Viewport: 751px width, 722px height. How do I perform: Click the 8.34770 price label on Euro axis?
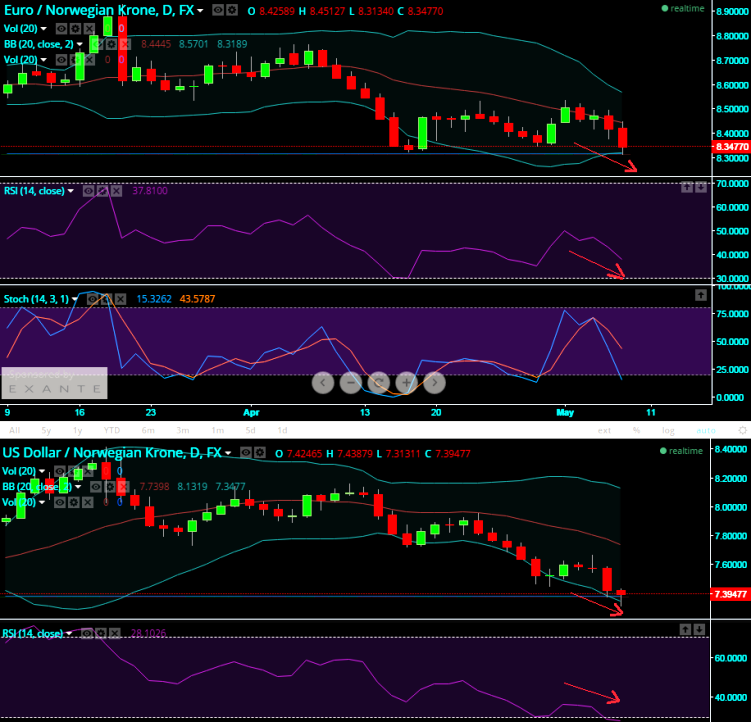tap(731, 147)
